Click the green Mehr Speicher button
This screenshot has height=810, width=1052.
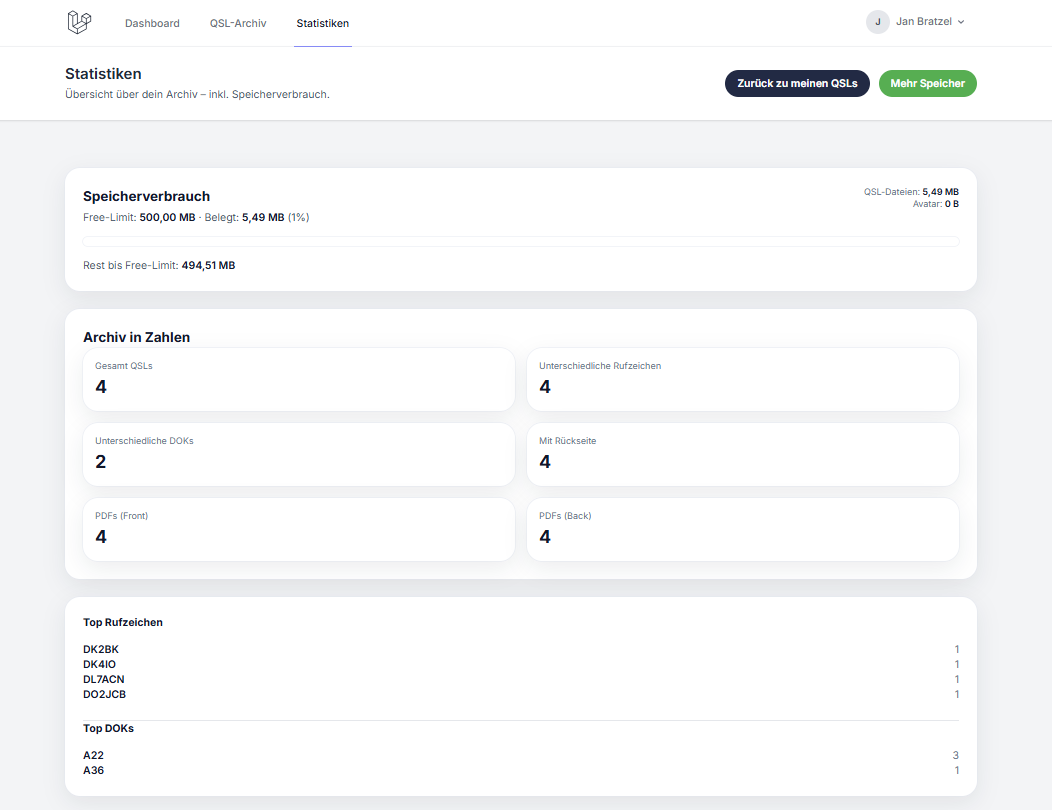coord(927,84)
